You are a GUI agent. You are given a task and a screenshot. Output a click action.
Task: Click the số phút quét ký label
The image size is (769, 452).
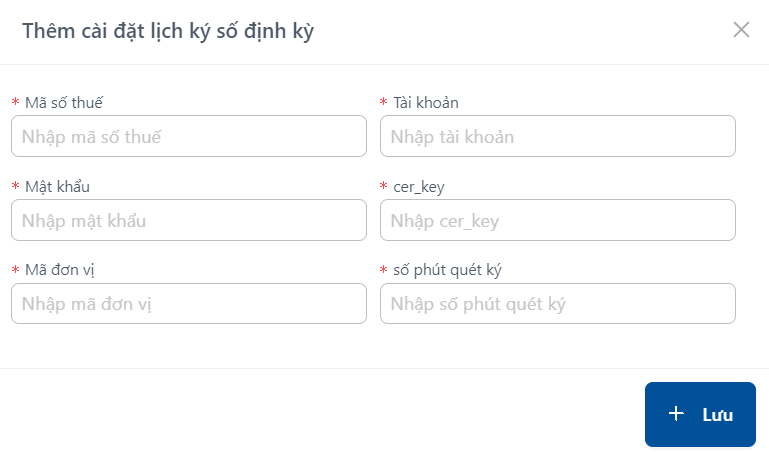click(x=447, y=270)
